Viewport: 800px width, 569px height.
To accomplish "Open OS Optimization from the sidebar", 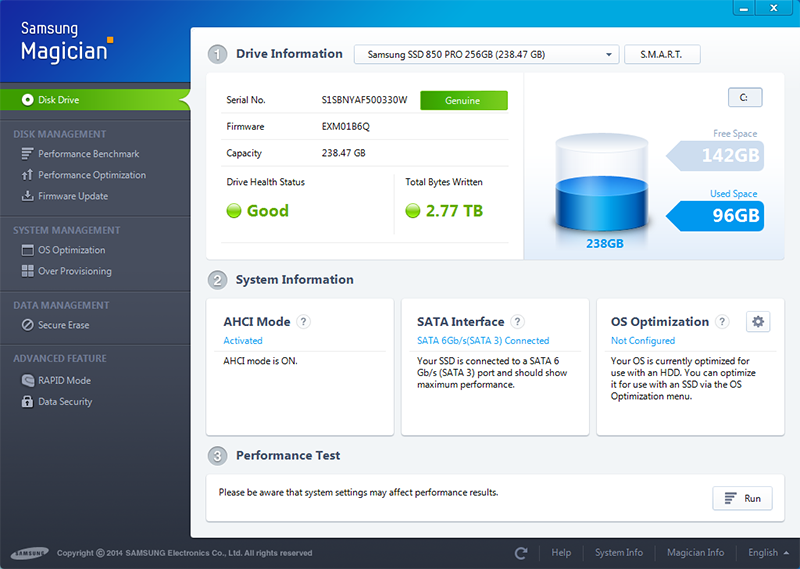I will (71, 250).
